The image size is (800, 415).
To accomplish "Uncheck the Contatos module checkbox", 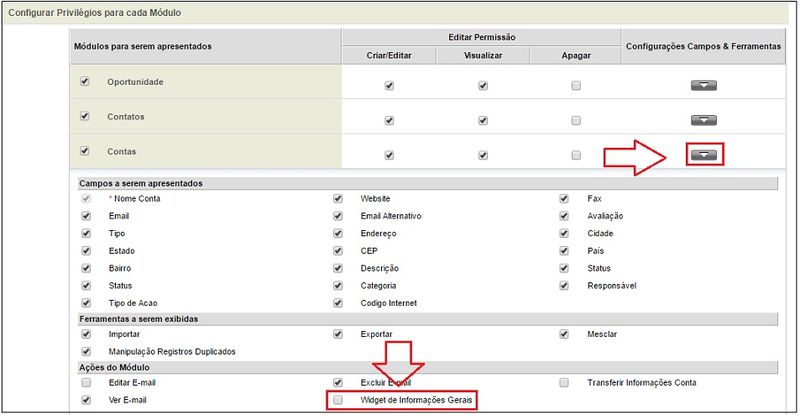I will click(x=85, y=116).
